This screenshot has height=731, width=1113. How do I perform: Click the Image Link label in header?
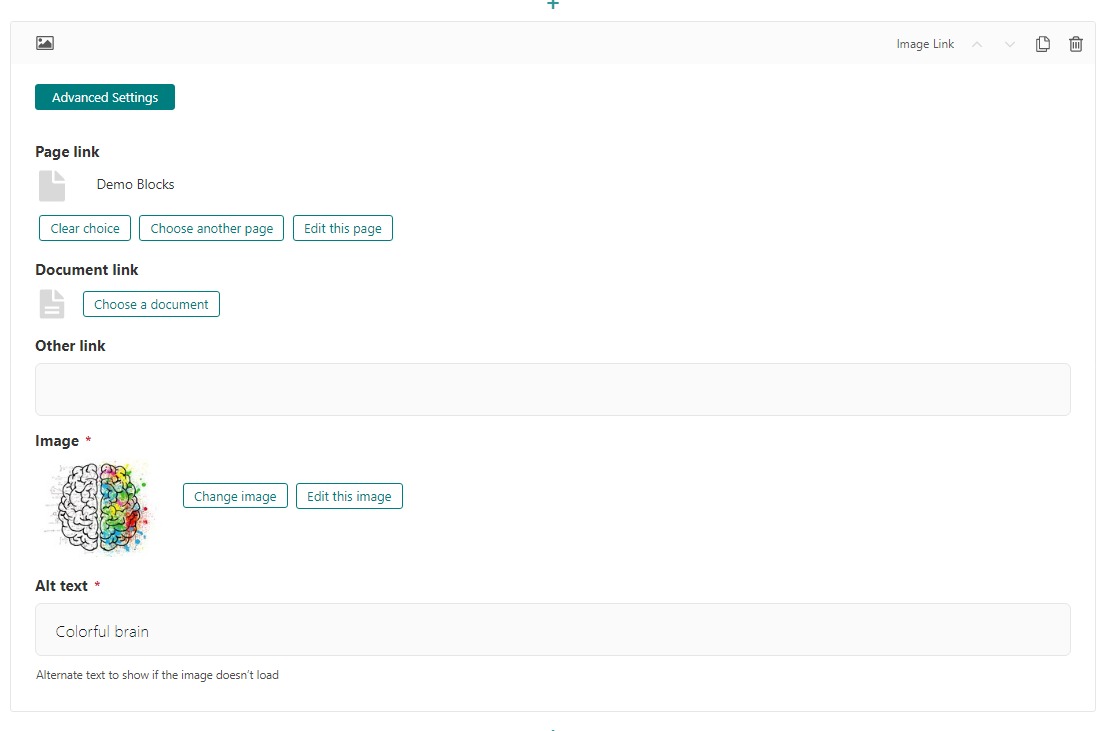click(925, 44)
